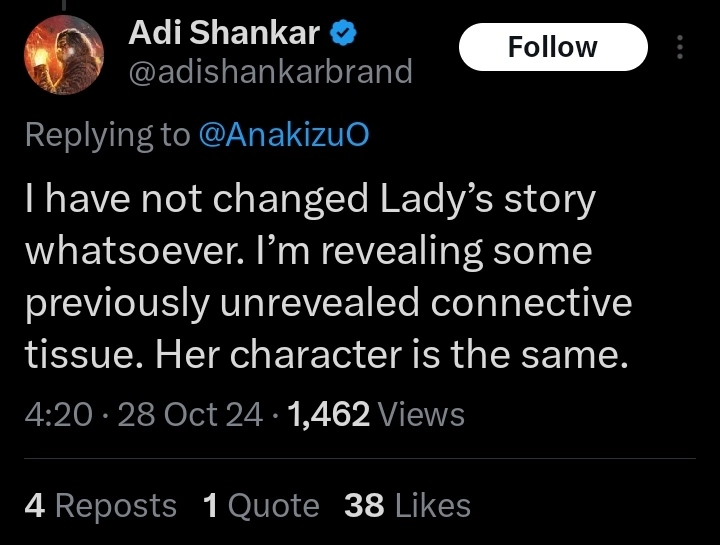Open the three-dot more options menu

coord(680,47)
